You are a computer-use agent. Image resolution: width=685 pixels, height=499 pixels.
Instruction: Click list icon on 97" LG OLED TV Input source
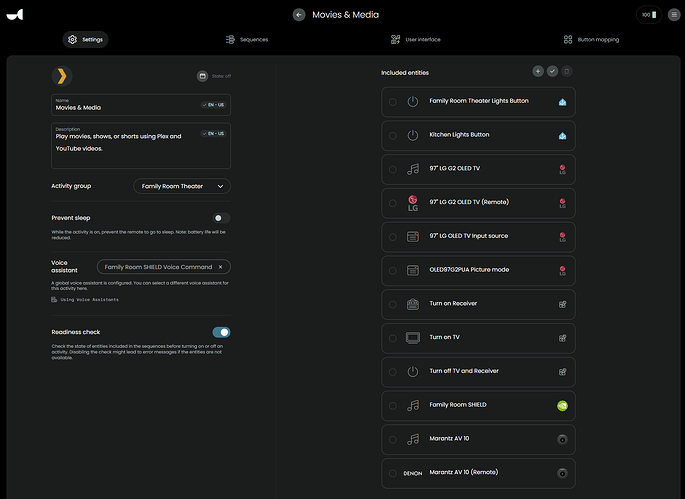point(413,237)
